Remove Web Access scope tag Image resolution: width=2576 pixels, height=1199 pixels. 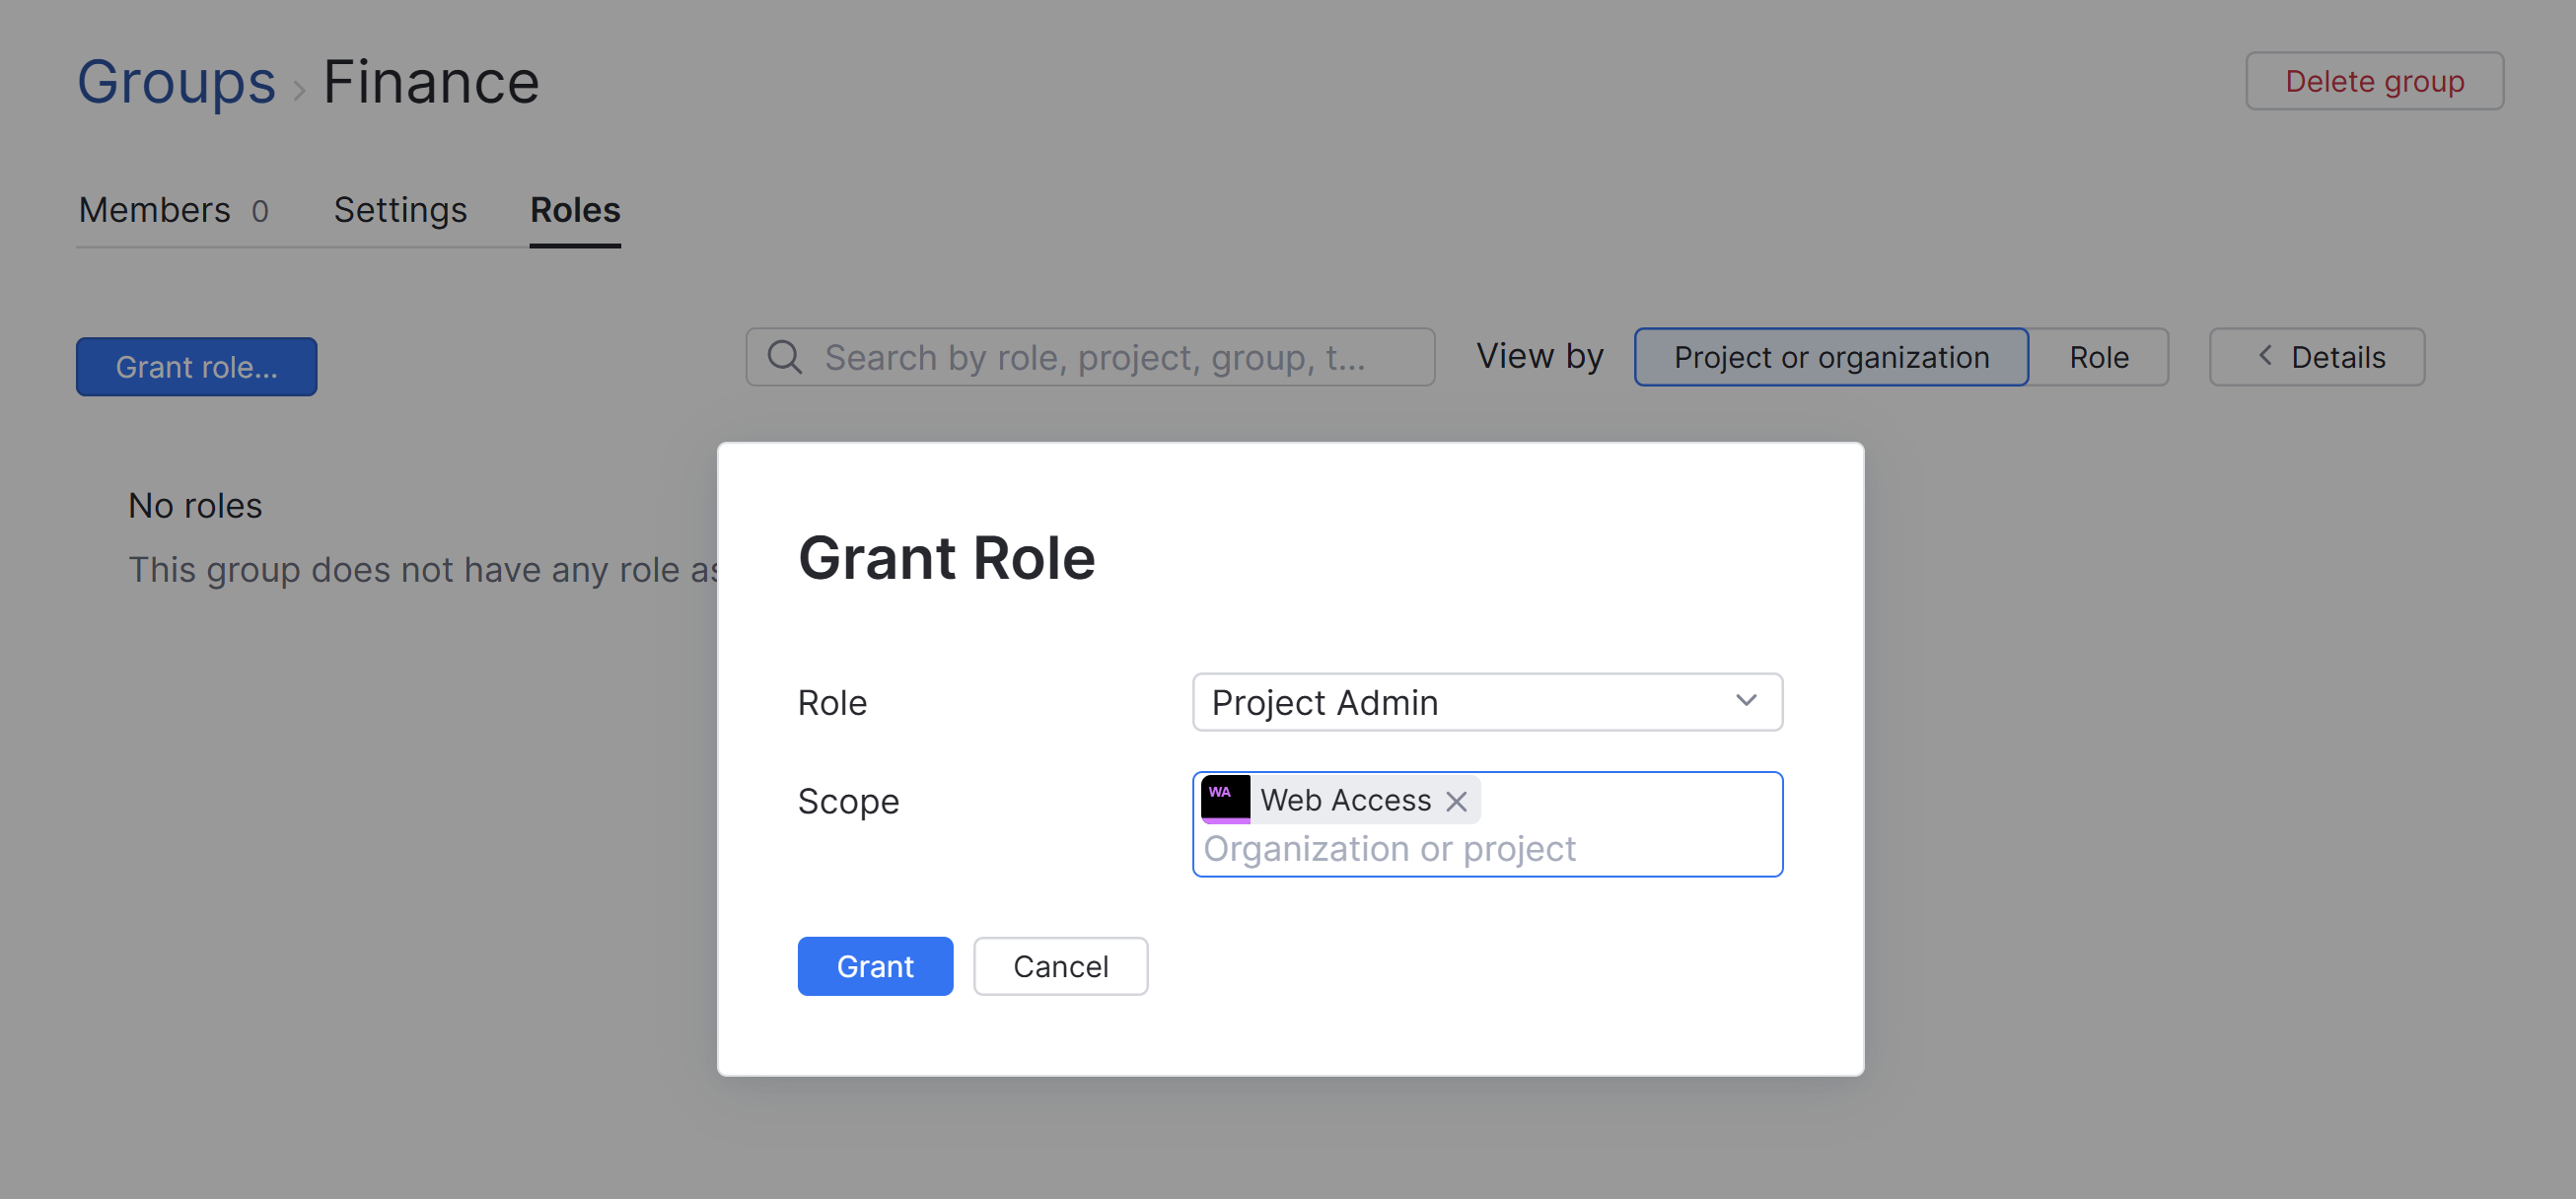click(1456, 801)
